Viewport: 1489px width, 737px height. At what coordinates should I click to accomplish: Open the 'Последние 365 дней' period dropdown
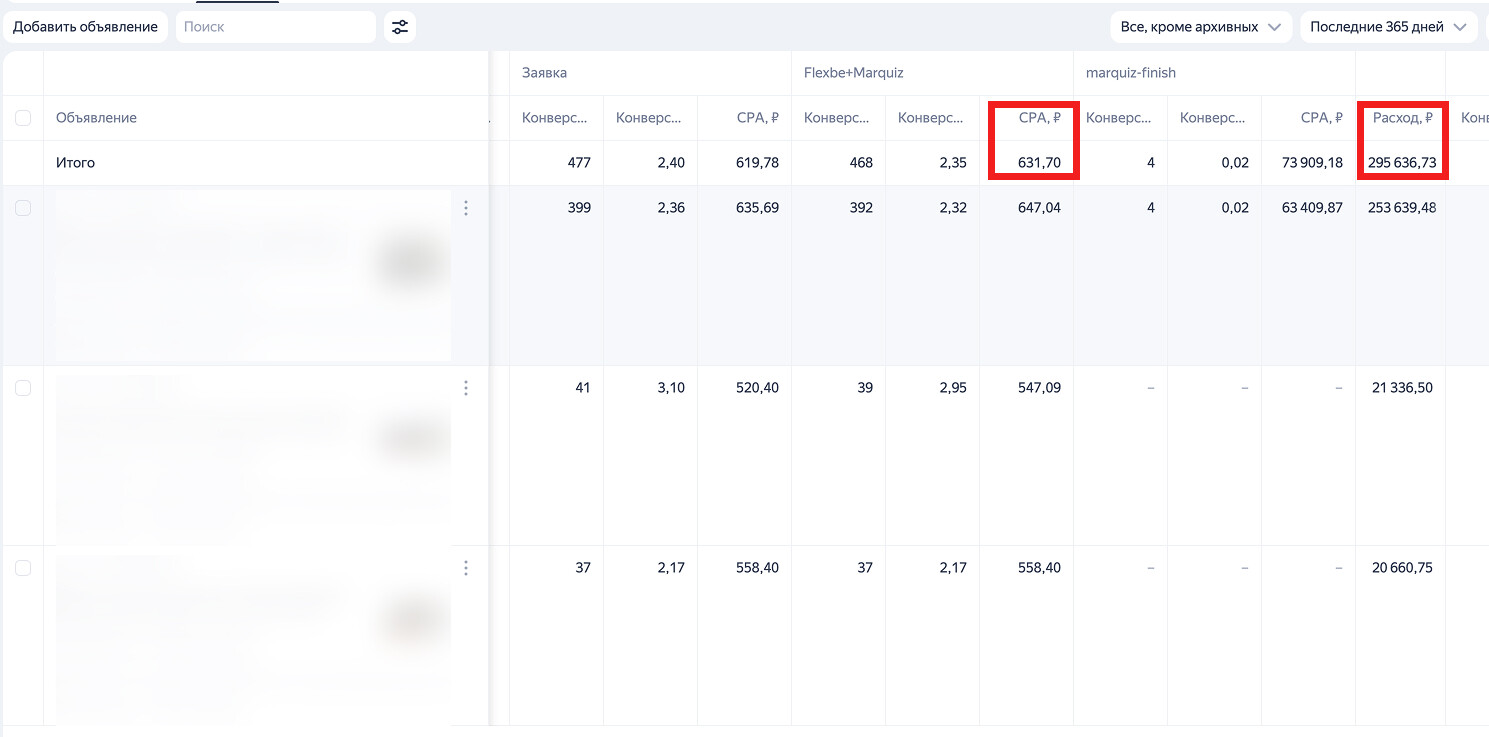click(1388, 27)
